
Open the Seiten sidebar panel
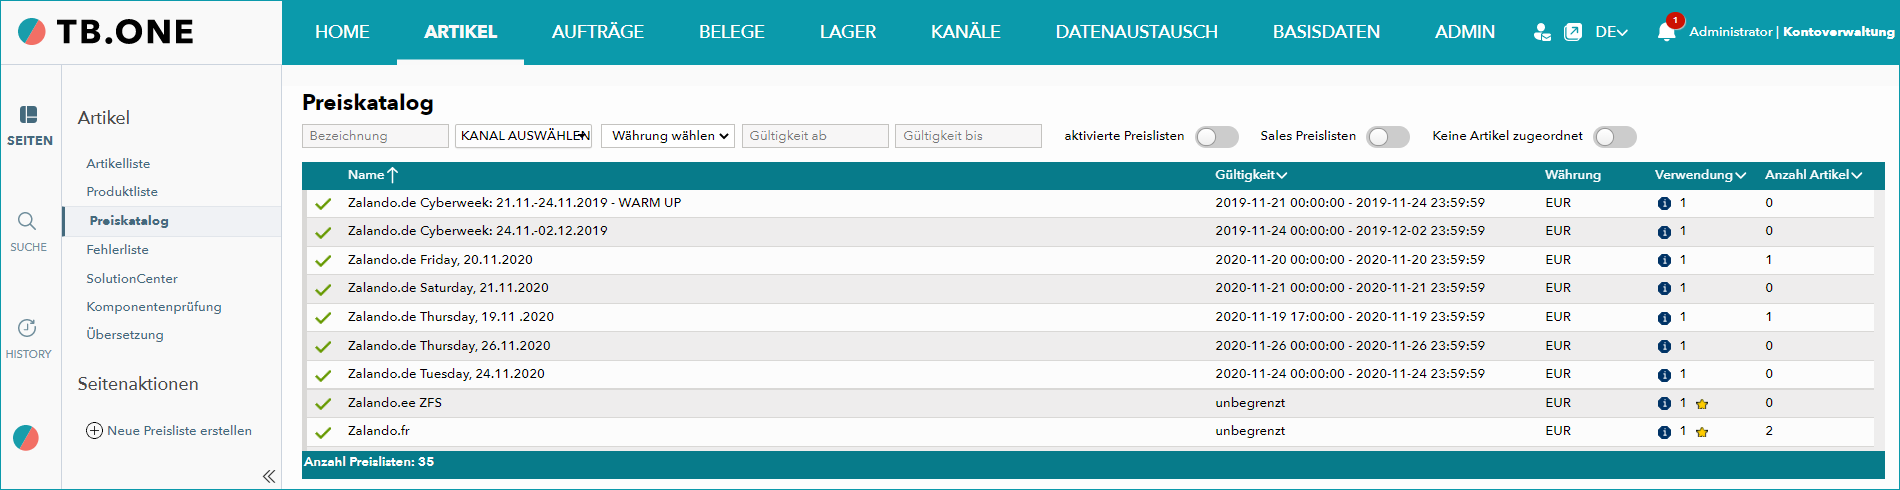pyautogui.click(x=29, y=126)
